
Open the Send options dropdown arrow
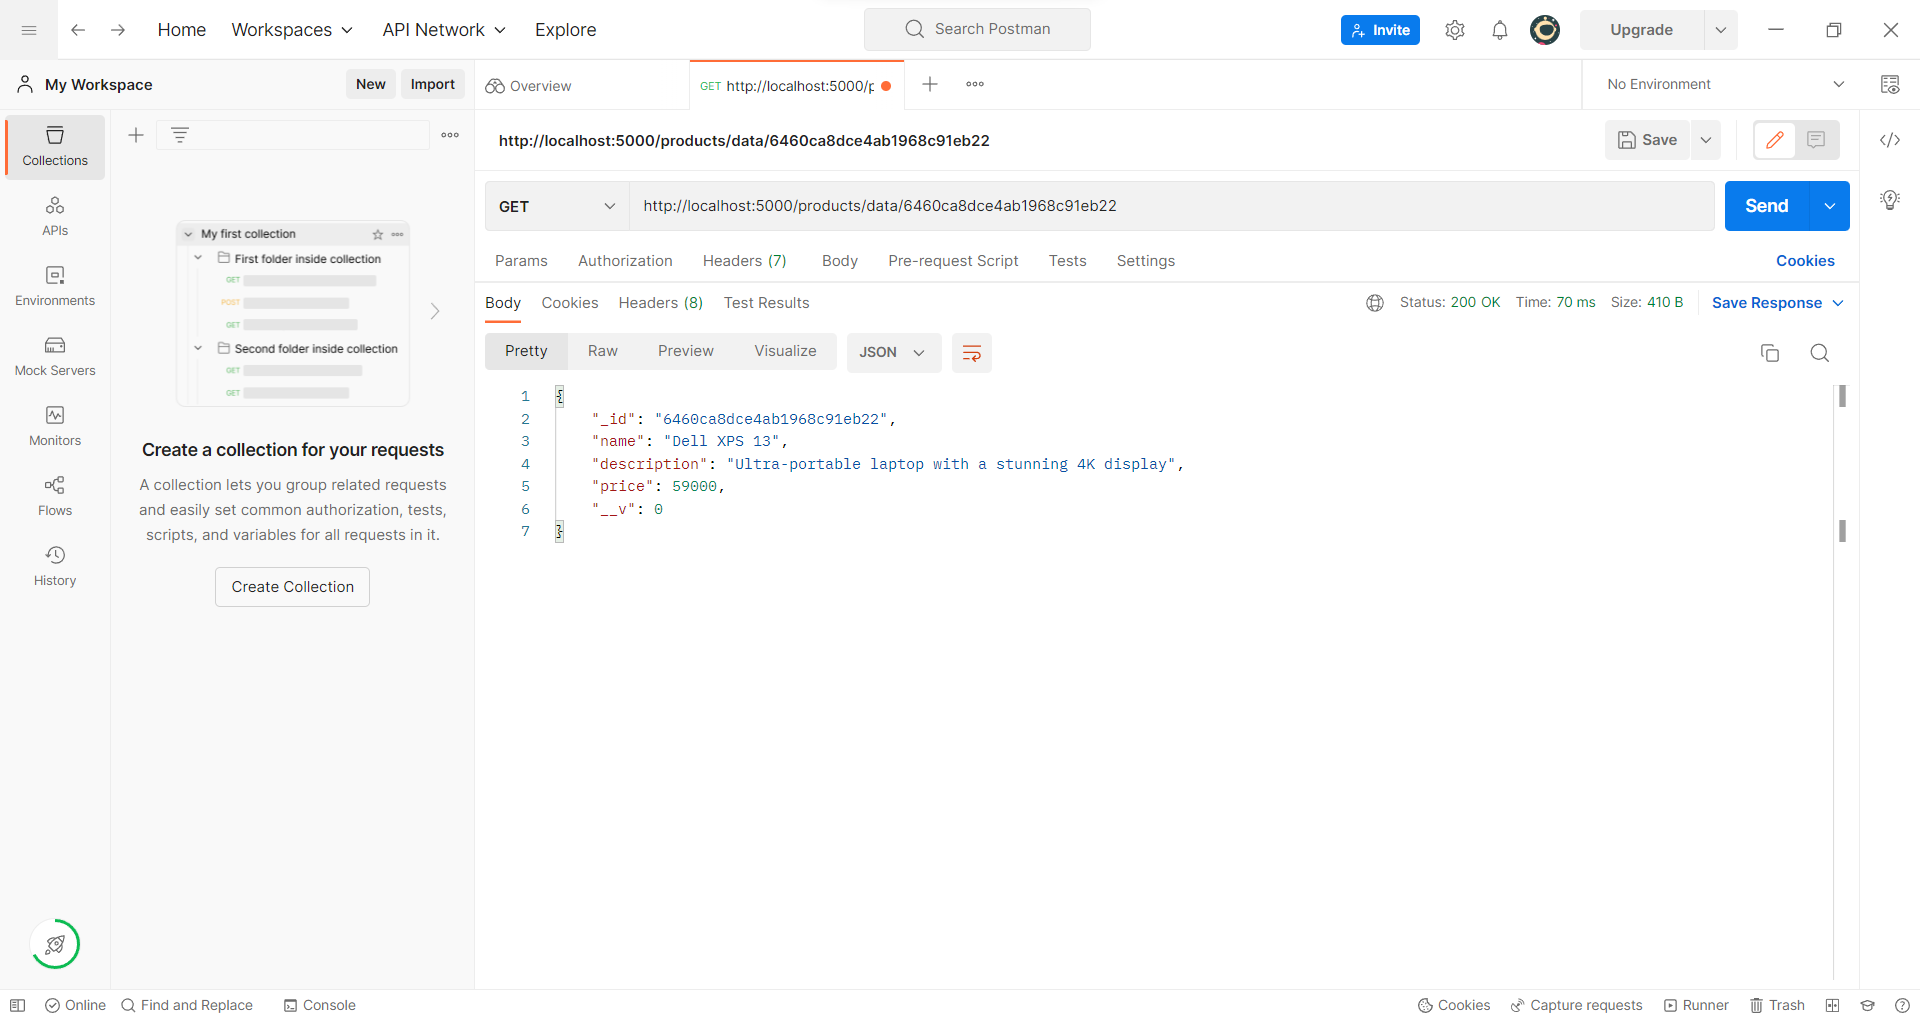point(1829,206)
